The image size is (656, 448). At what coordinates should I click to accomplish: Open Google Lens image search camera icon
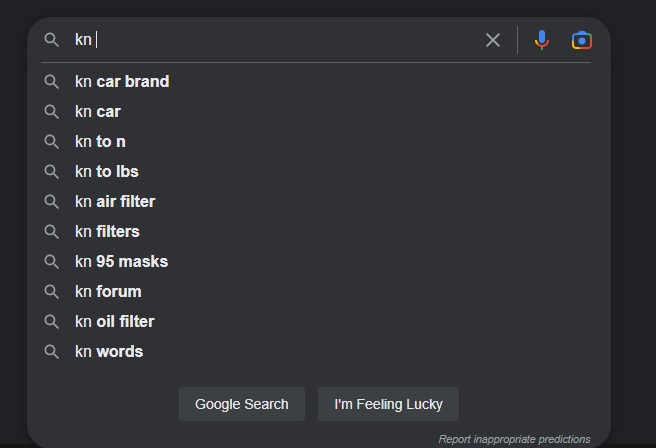(582, 40)
